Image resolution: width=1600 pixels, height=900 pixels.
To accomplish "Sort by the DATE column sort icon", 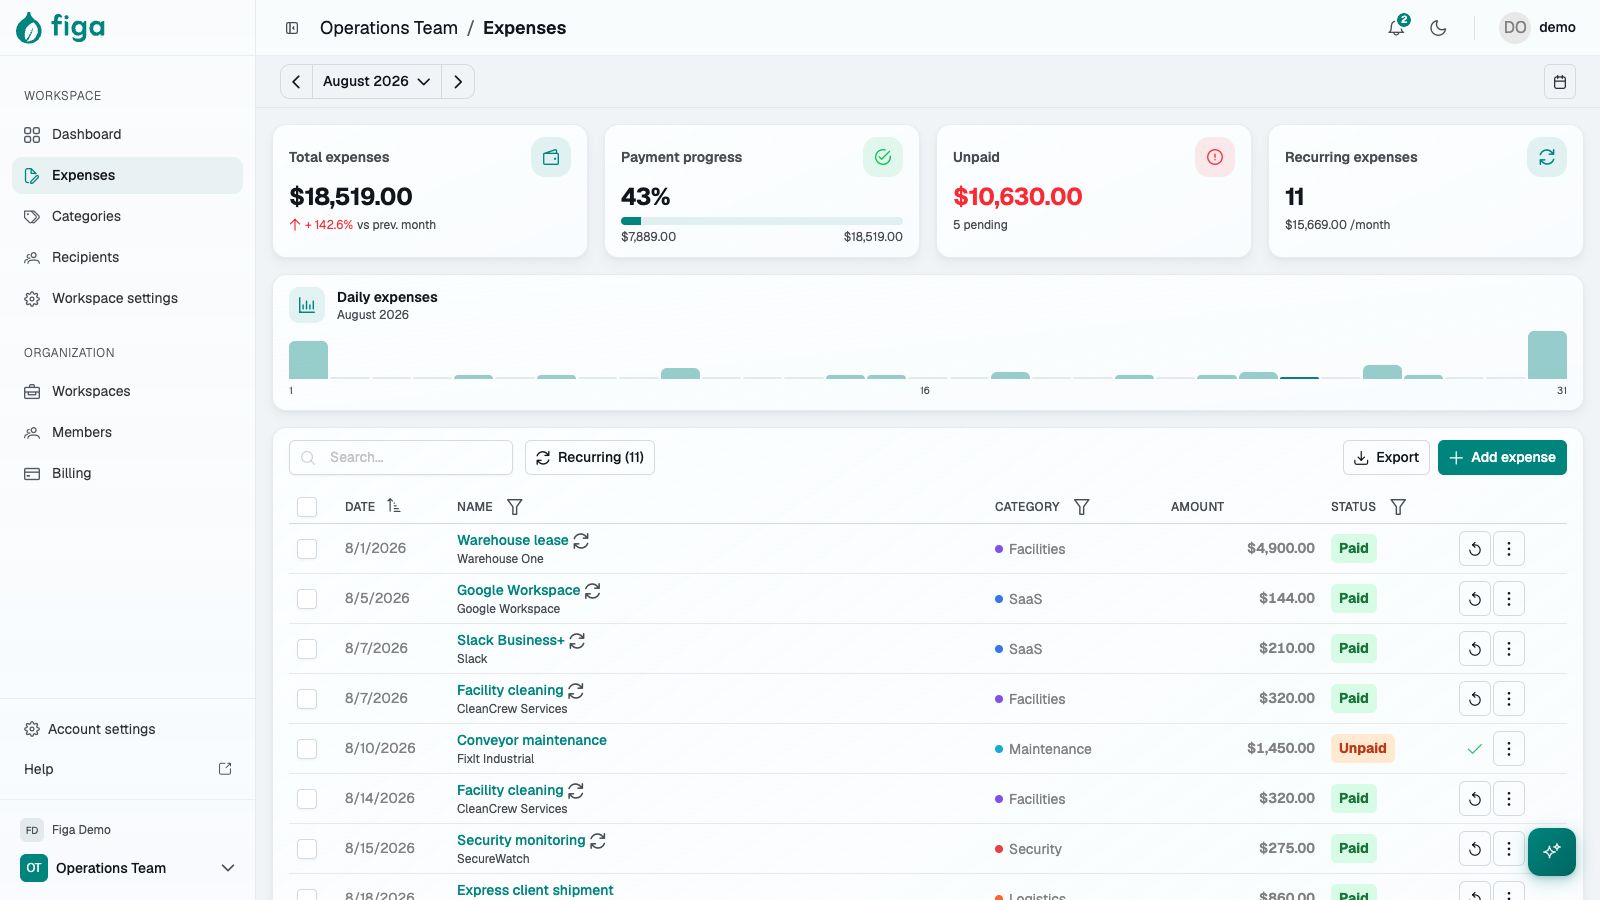I will (394, 506).
